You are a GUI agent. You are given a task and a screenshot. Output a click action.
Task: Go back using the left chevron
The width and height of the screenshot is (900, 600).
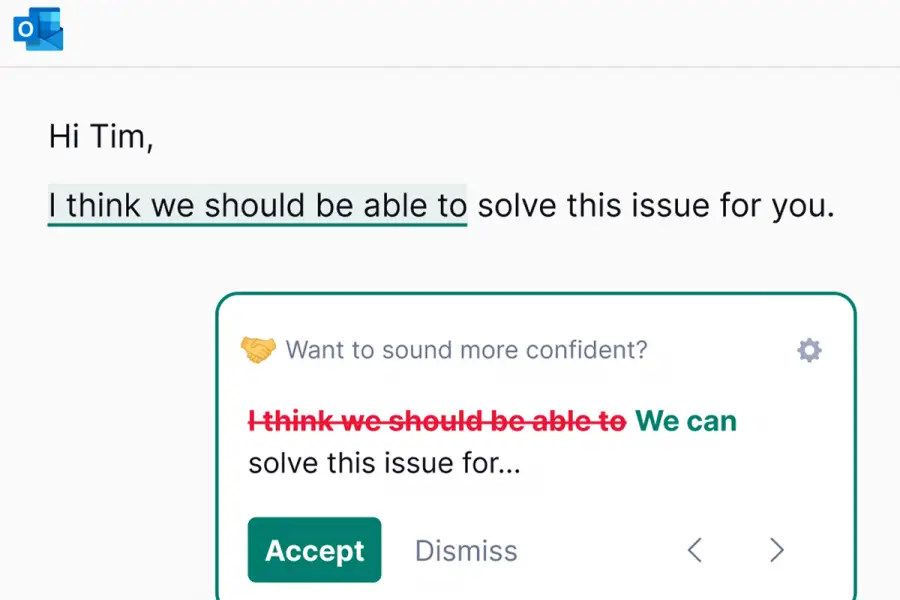695,550
